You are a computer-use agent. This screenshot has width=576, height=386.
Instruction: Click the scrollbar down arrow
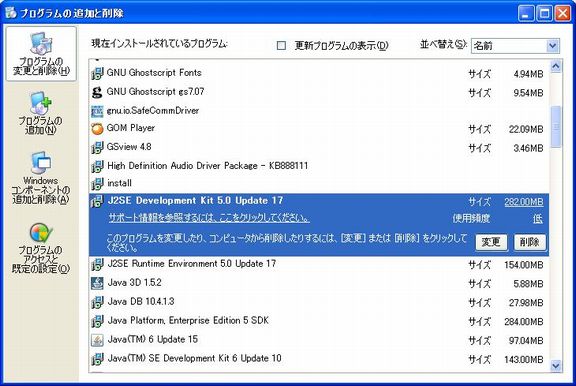point(556,365)
